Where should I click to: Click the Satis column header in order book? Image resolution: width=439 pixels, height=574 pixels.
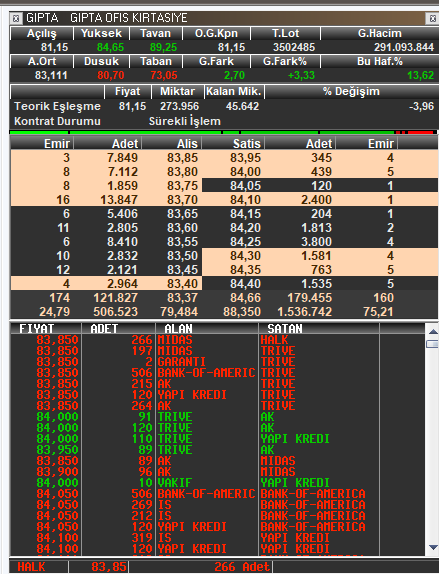[233, 143]
